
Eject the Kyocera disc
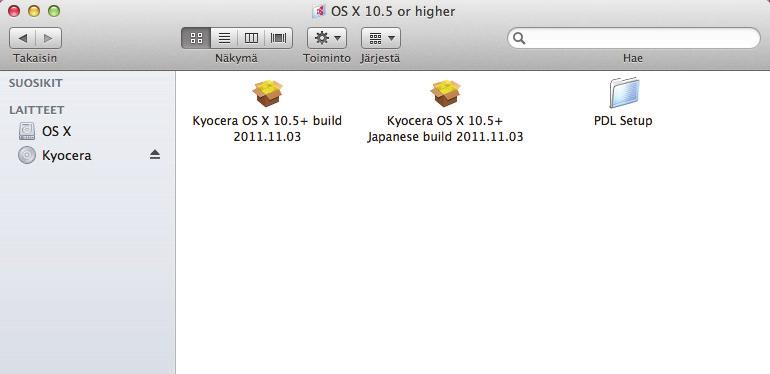click(x=155, y=155)
